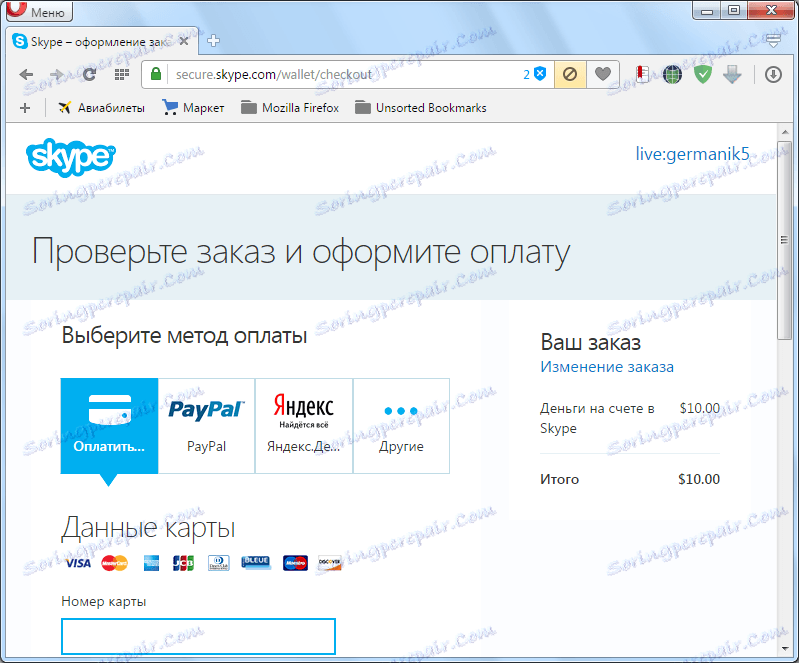
Task: Add bookmark with bookmarks bar plus
Action: [24, 108]
